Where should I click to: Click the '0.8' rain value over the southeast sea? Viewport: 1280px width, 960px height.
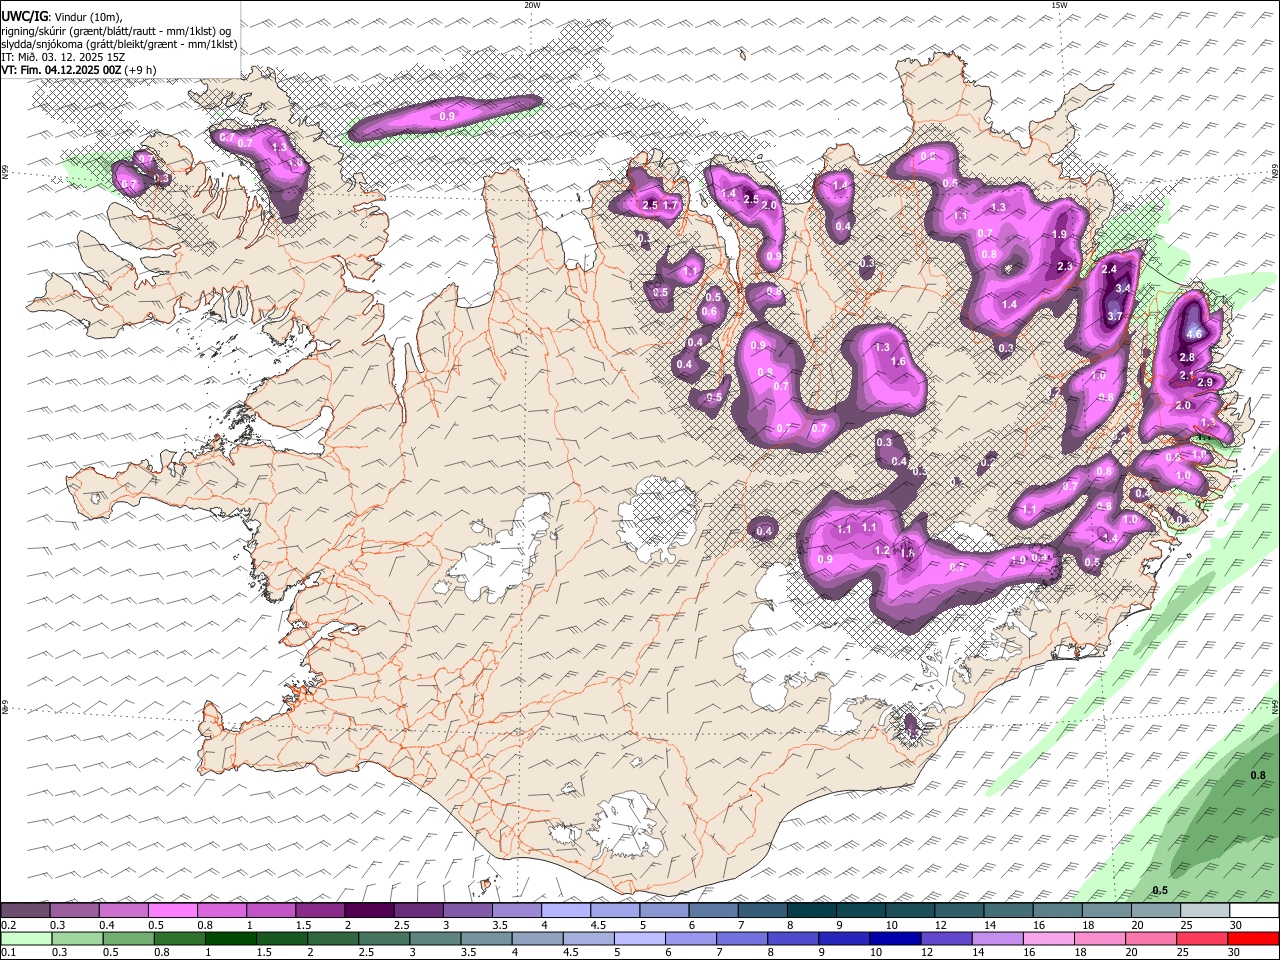click(1258, 775)
